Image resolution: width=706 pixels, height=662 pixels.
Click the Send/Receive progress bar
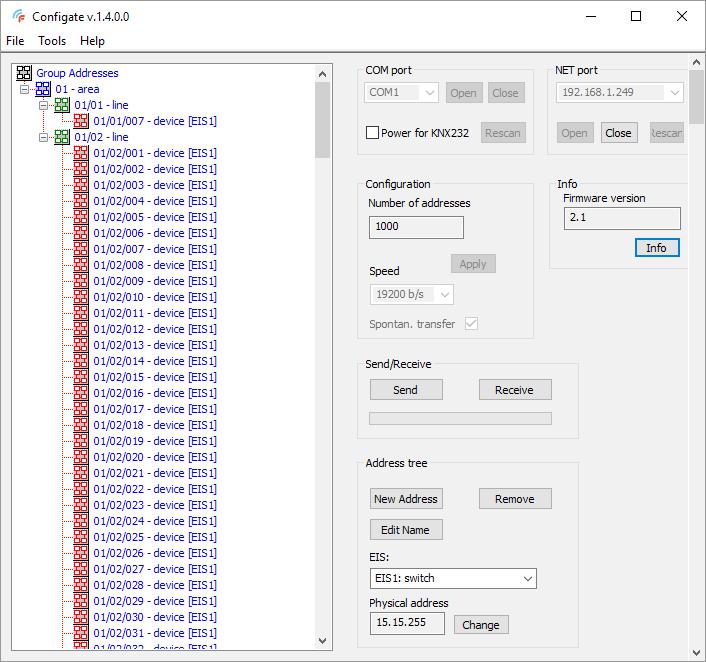[x=460, y=418]
